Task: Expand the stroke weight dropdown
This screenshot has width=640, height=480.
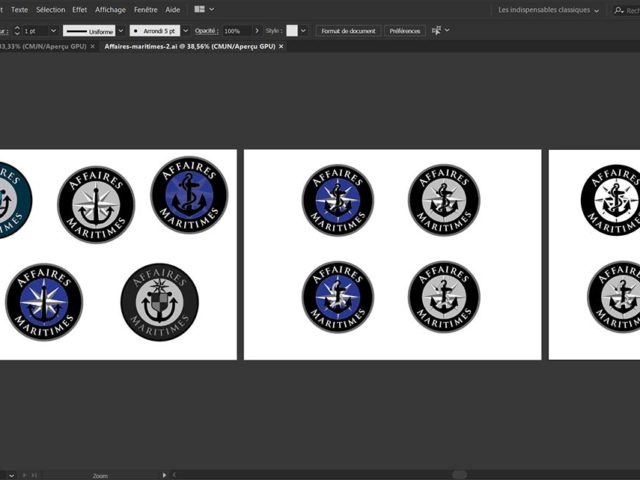Action: pyautogui.click(x=52, y=31)
